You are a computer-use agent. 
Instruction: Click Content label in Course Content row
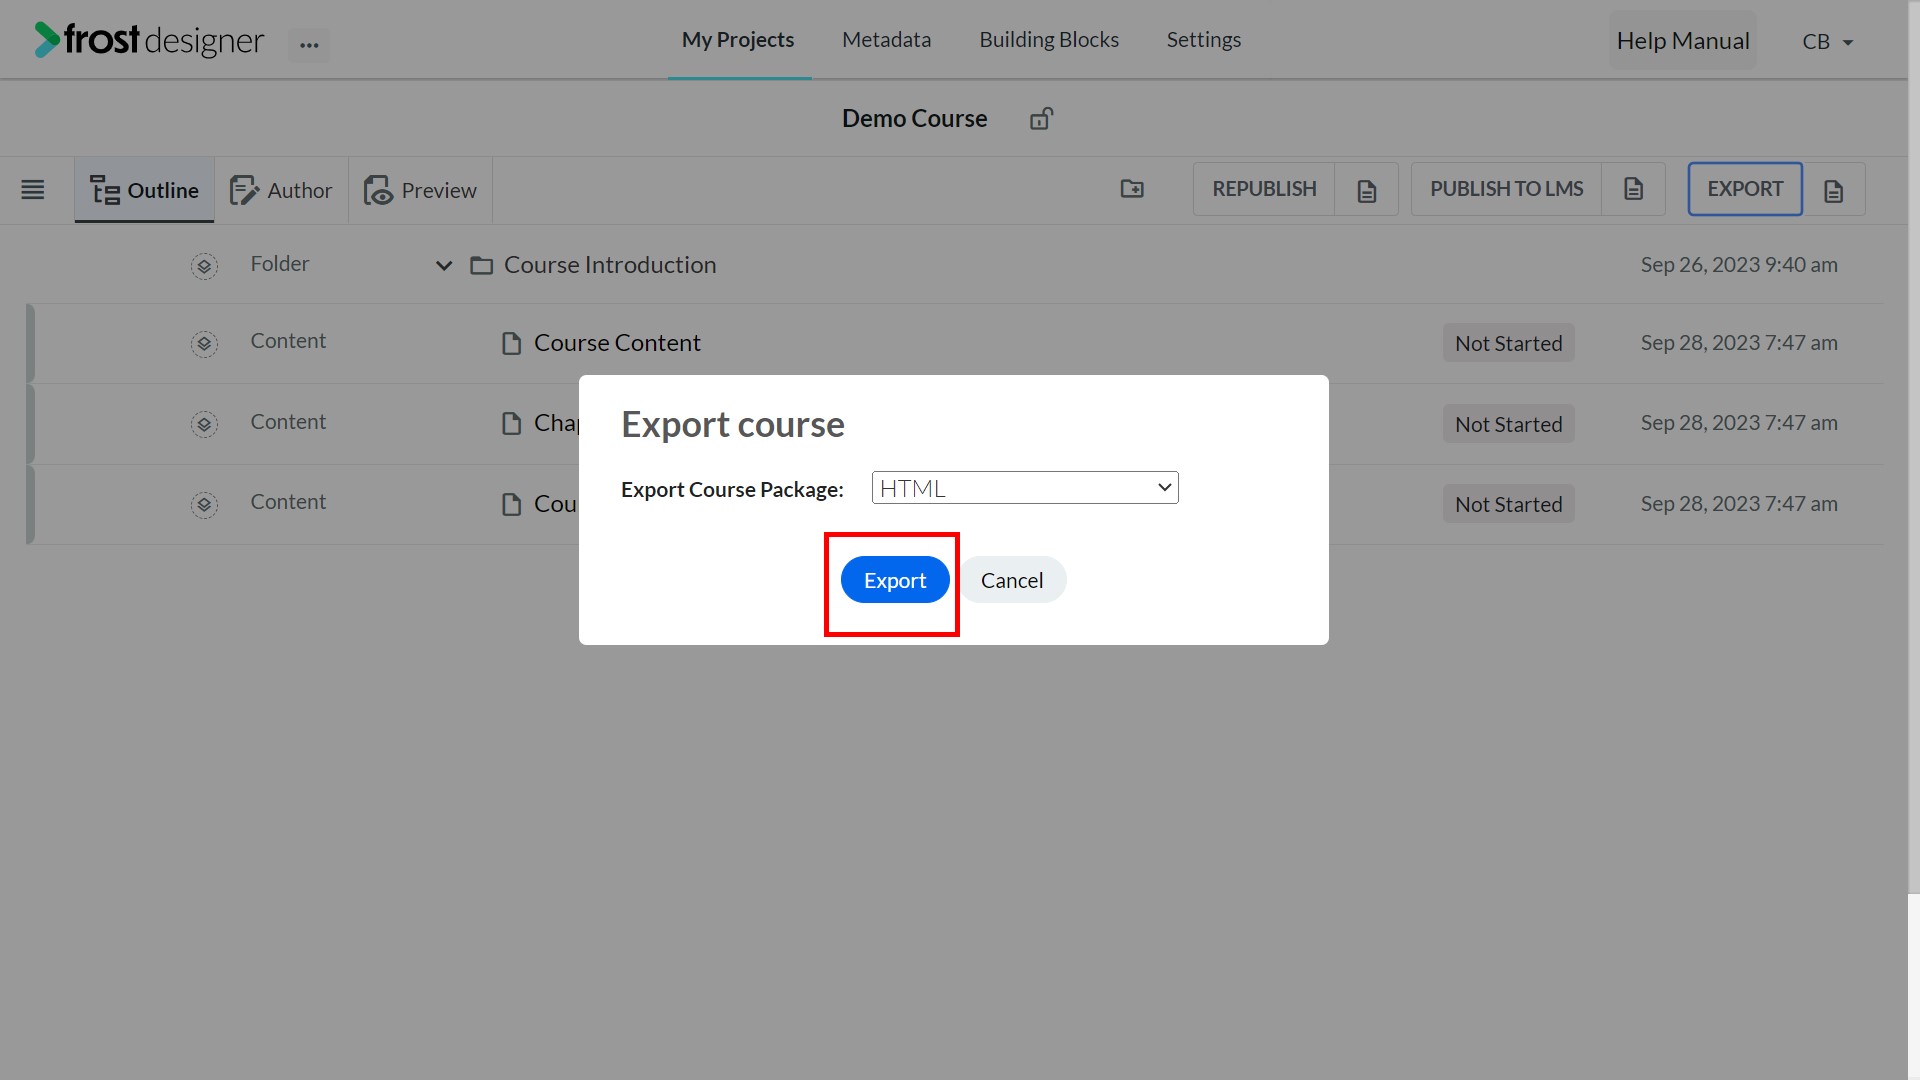(288, 341)
